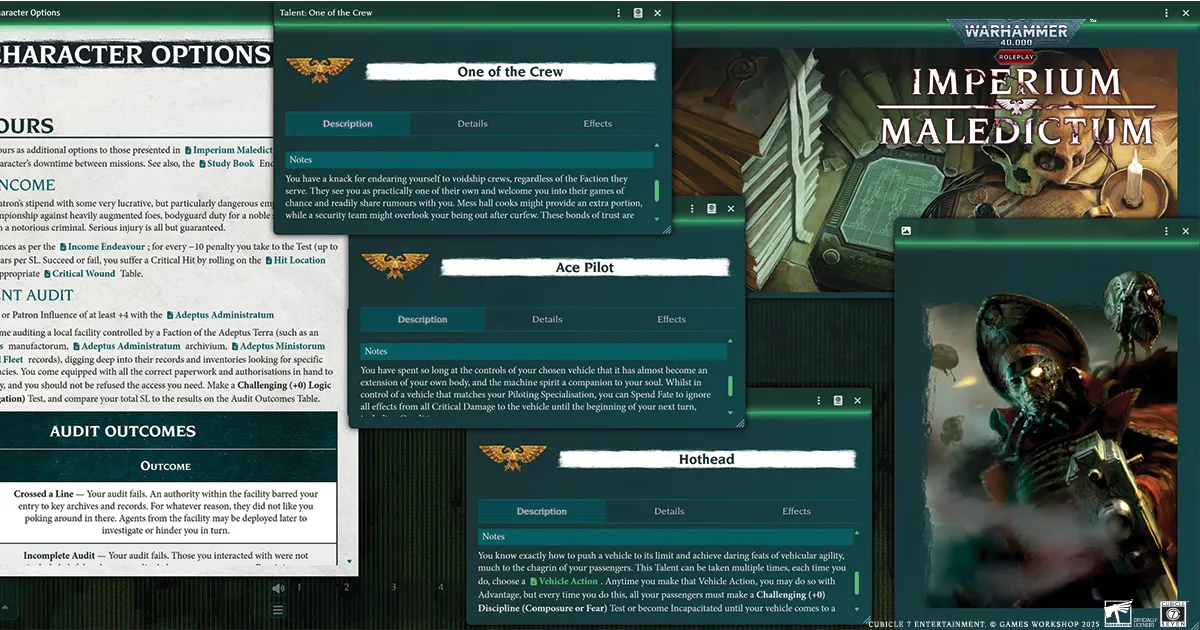Viewport: 1200px width, 630px height.
Task: Open the Study Book link
Action: [227, 163]
